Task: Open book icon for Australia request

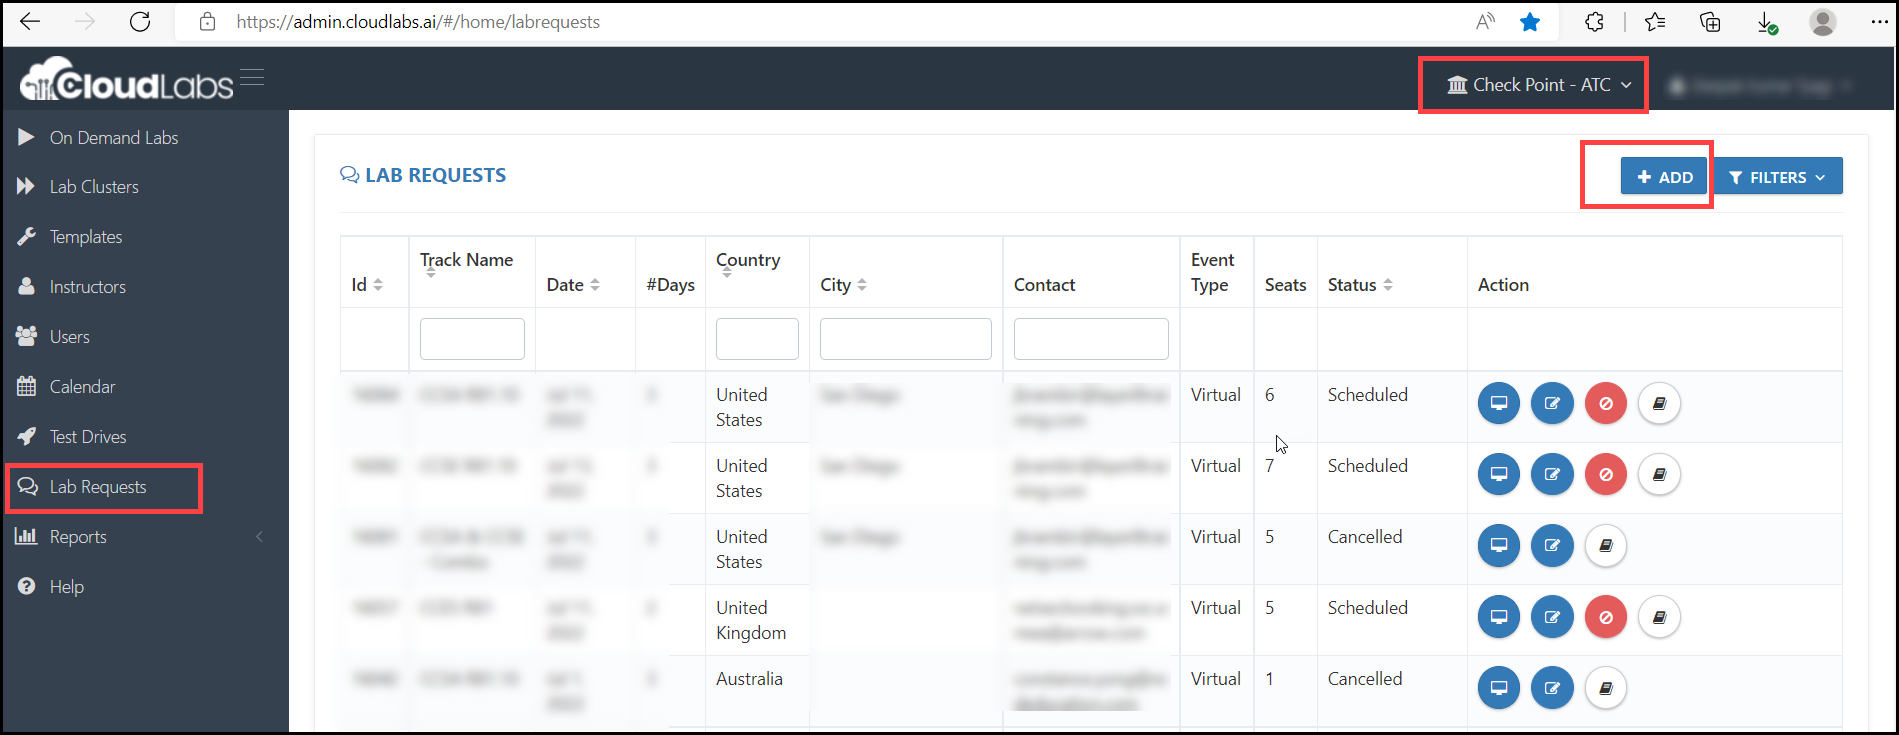Action: pyautogui.click(x=1606, y=687)
